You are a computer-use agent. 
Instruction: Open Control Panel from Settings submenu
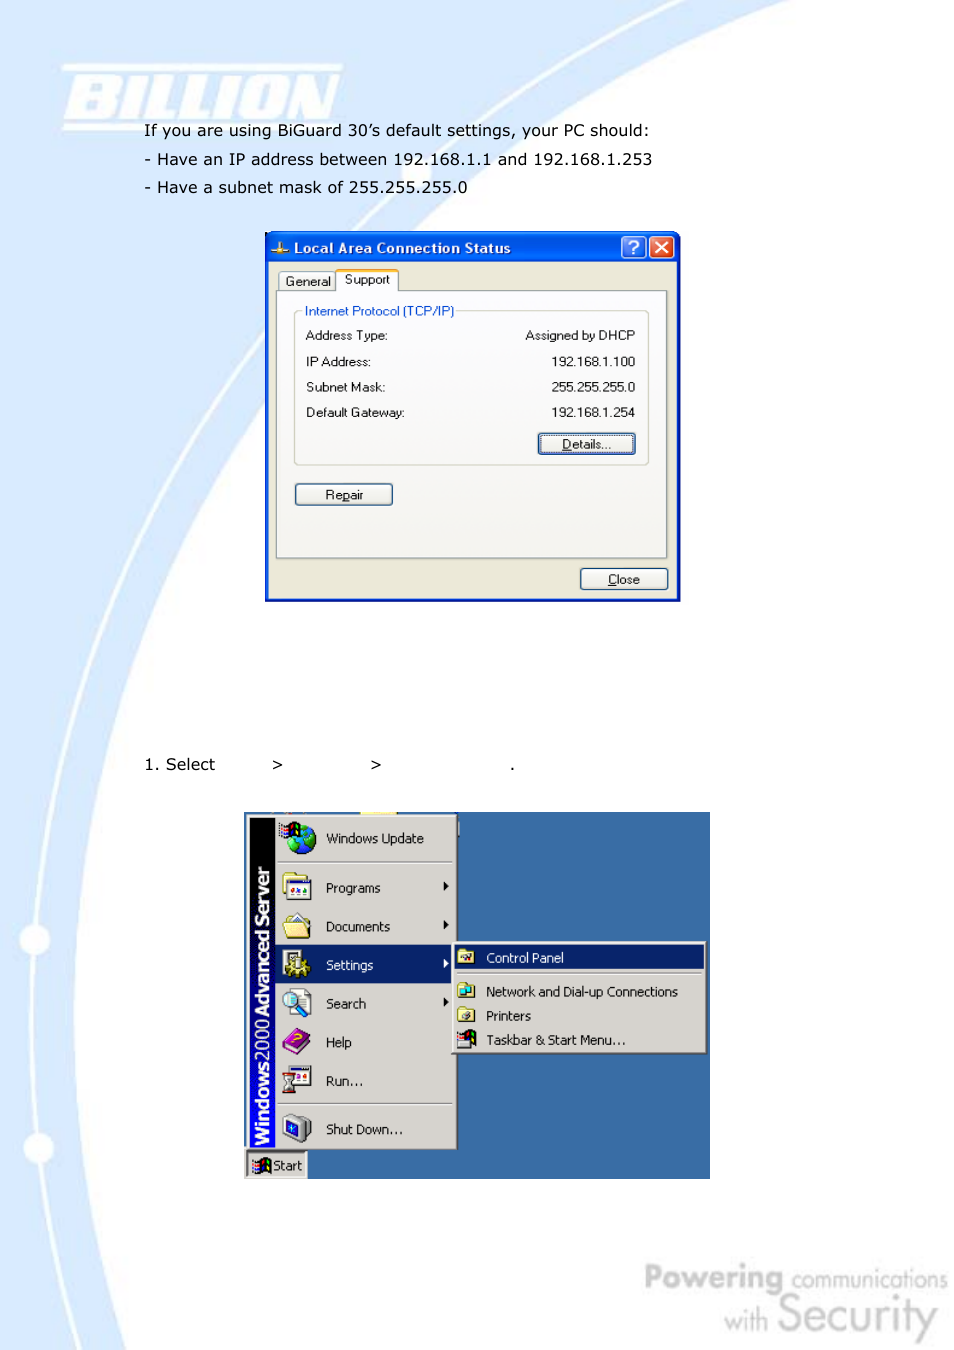(523, 957)
